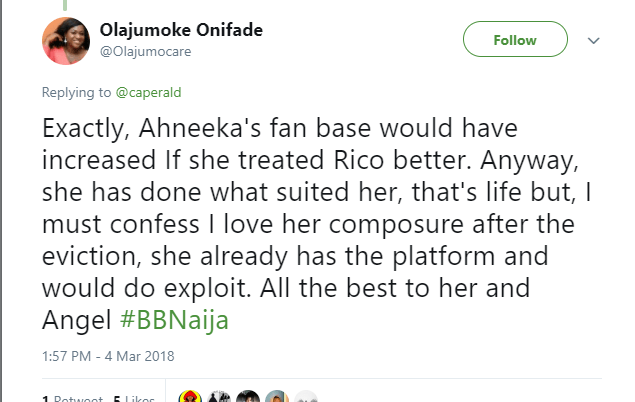Screen dimensions: 635x402
Task: Open the second liker's black-and-white avatar
Action: [x=218, y=398]
